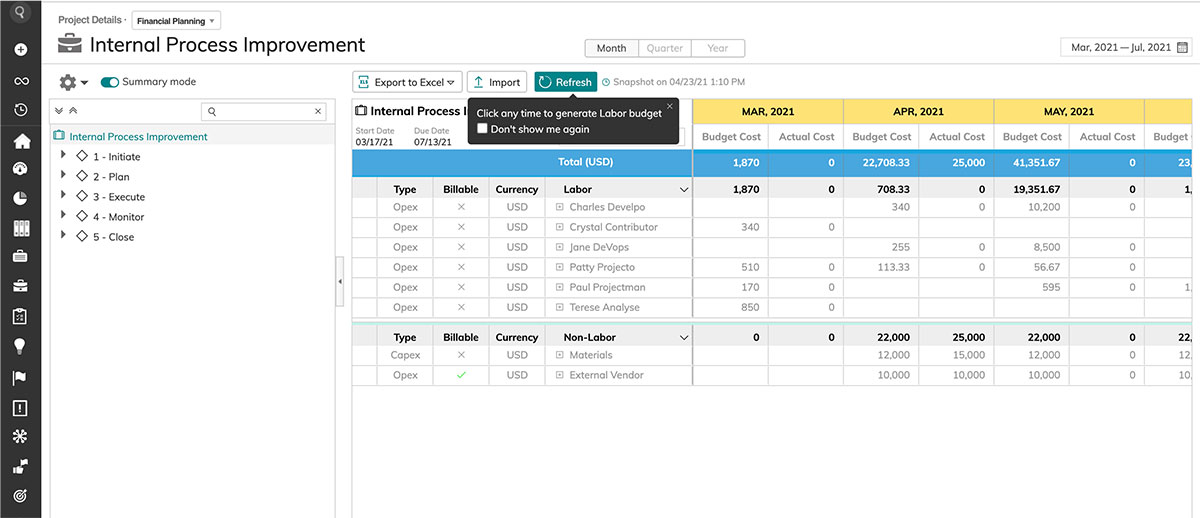Click the first briefcase sidebar icon

pyautogui.click(x=20, y=256)
